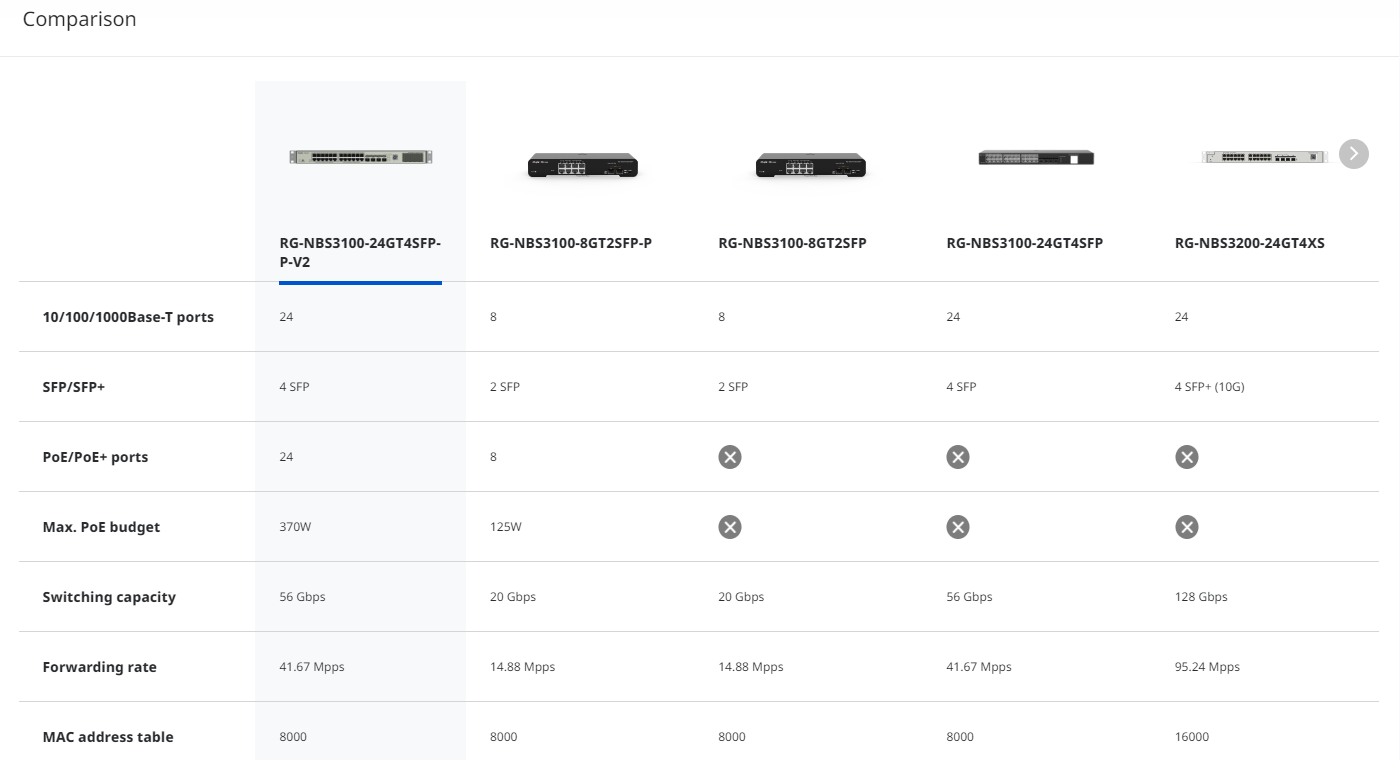1400x760 pixels.
Task: Click the 10/100/1000Base-T ports row label
Action: click(x=128, y=317)
